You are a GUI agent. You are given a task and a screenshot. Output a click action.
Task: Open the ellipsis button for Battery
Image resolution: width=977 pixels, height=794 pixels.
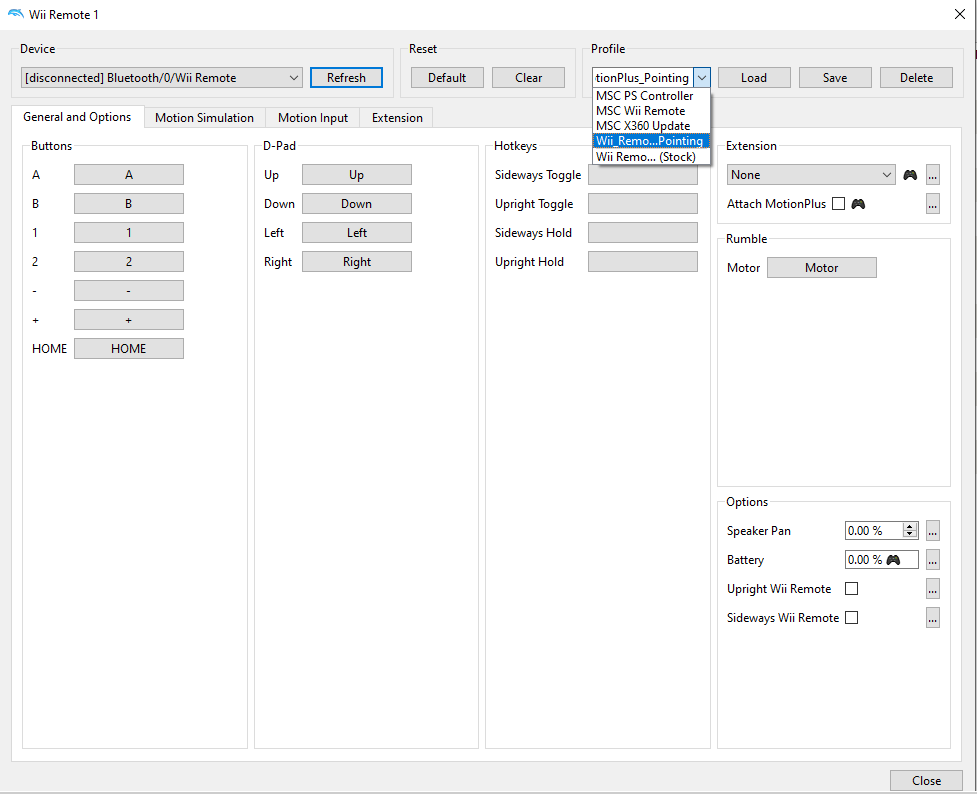tap(932, 560)
